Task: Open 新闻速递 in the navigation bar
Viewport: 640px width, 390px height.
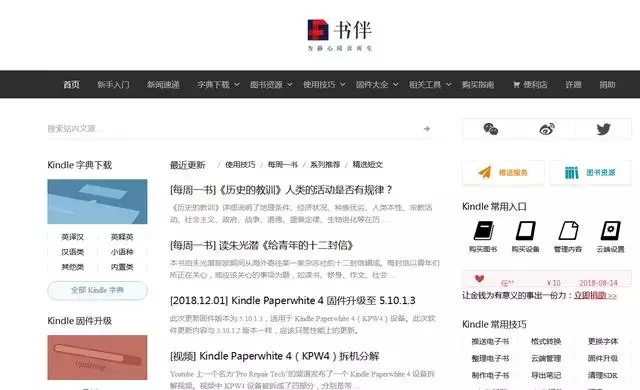Action: [x=163, y=85]
